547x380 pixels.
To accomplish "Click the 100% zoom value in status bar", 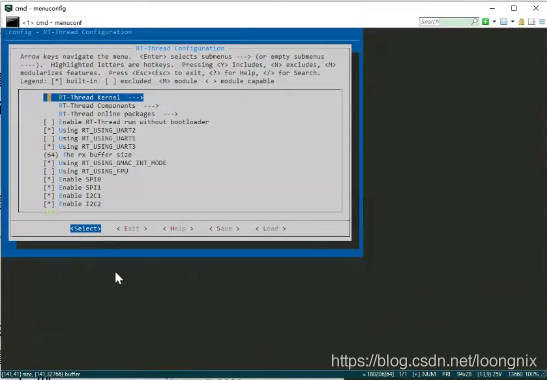I will (532, 374).
